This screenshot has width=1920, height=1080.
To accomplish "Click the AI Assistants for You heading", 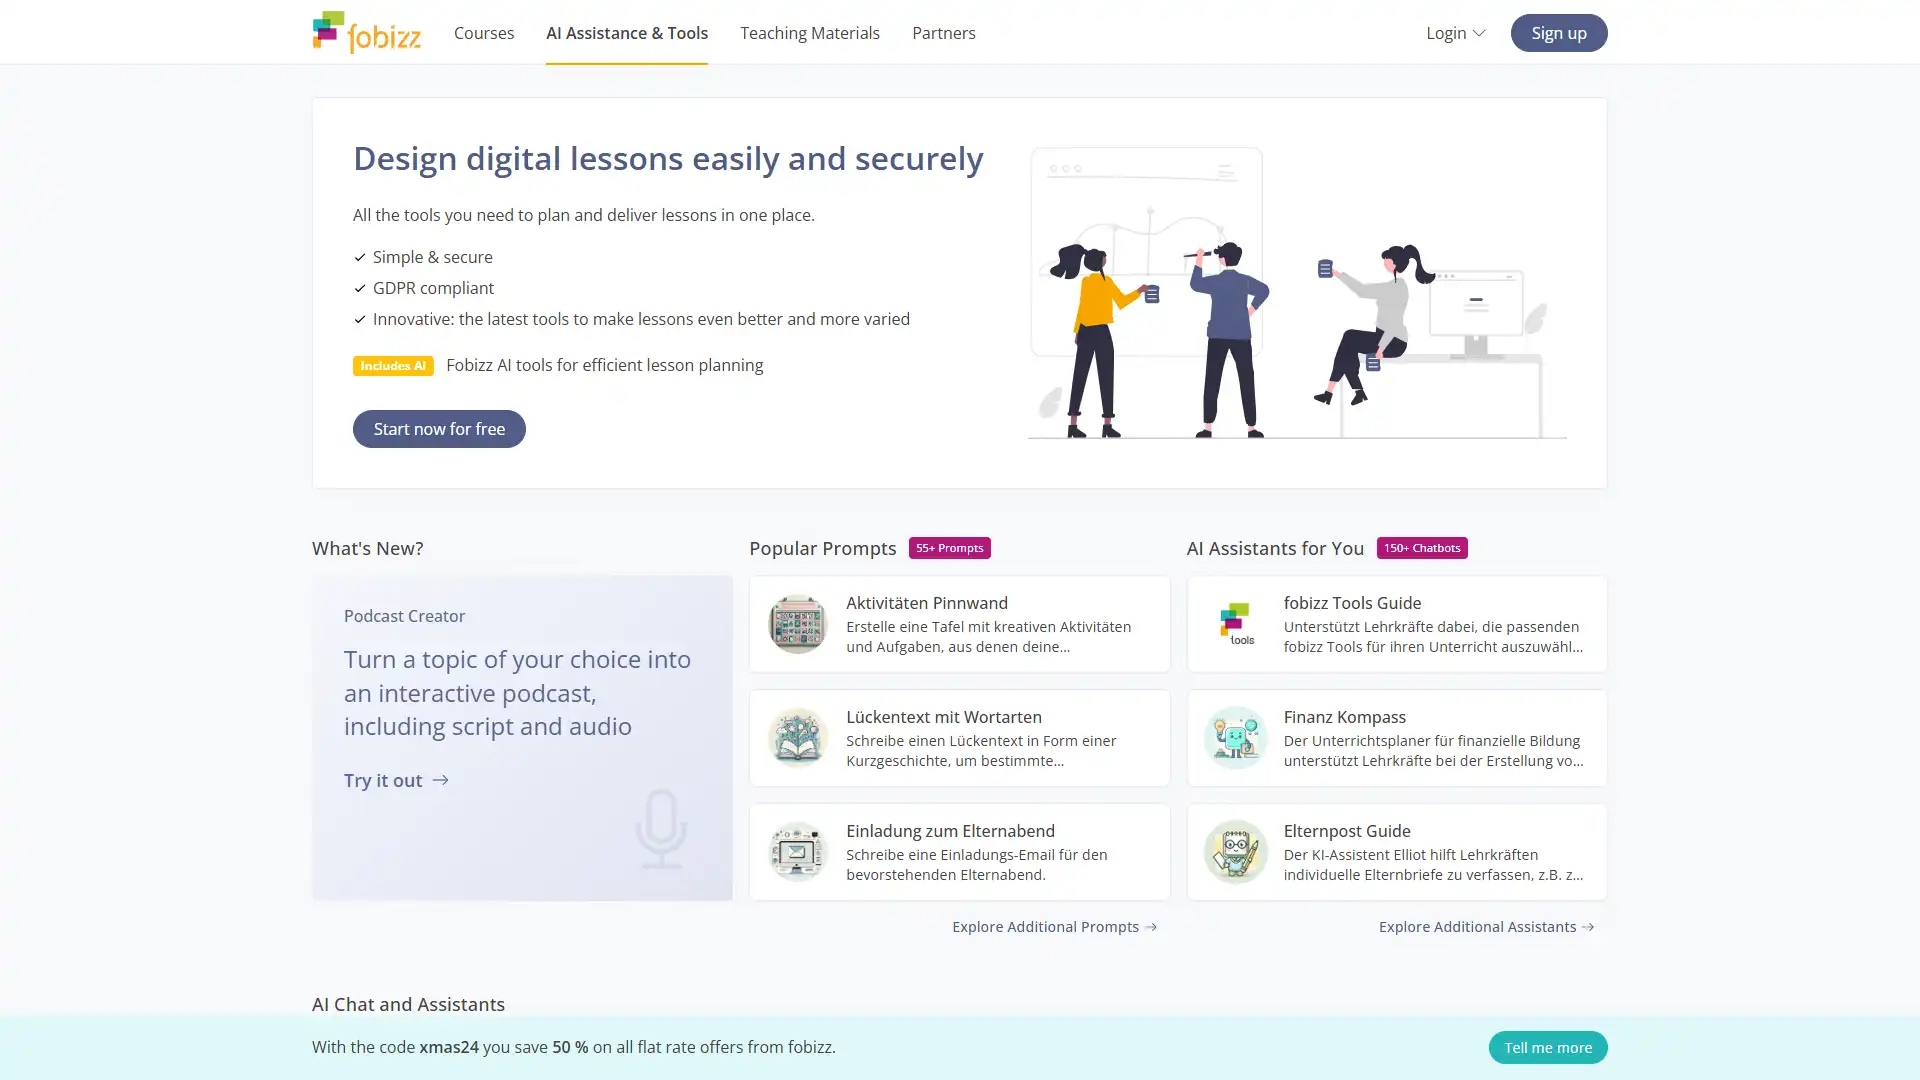I will click(1275, 548).
